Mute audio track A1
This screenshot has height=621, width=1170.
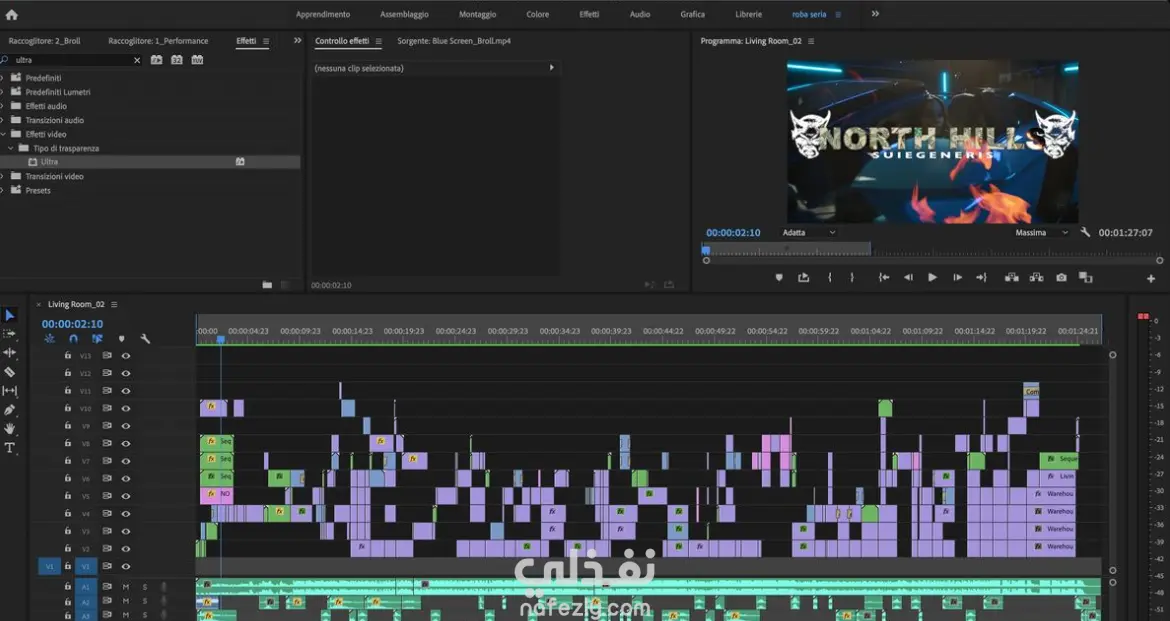point(126,587)
